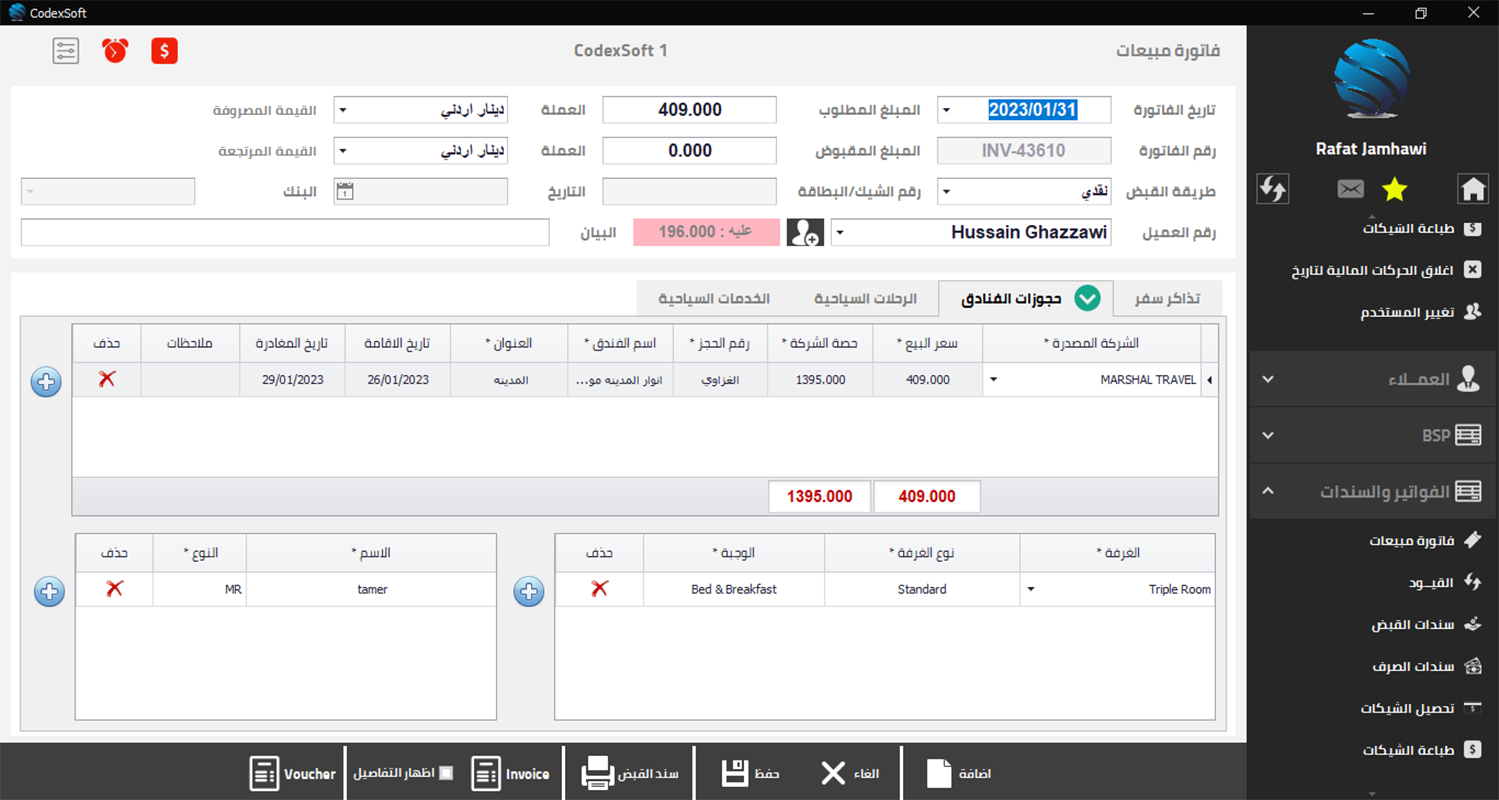Open اغلاق الحركات المالية لتاريخ in sidebar
Viewport: 1499px width, 800px height.
(1386, 270)
